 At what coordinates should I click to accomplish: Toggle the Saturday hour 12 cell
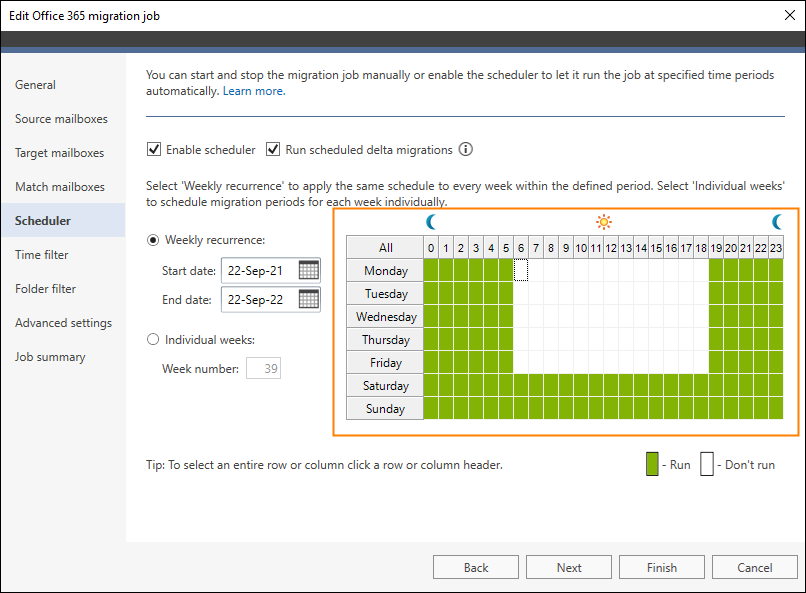[x=611, y=385]
